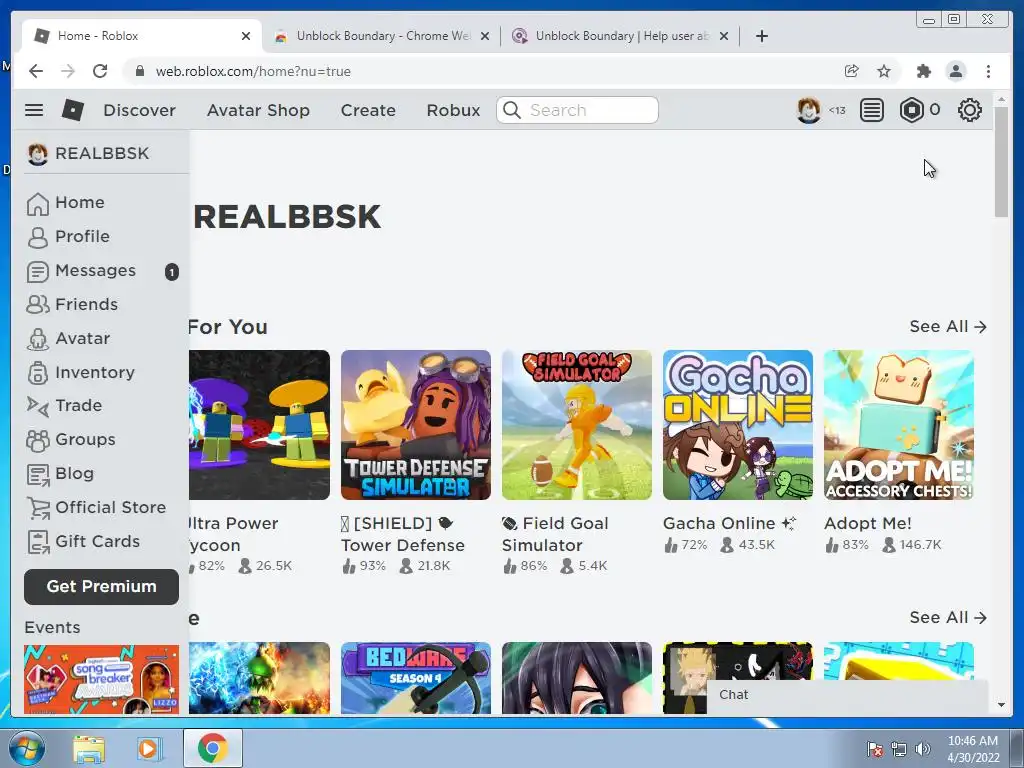
Task: Toggle the hamburger navigation menu
Action: pos(34,110)
